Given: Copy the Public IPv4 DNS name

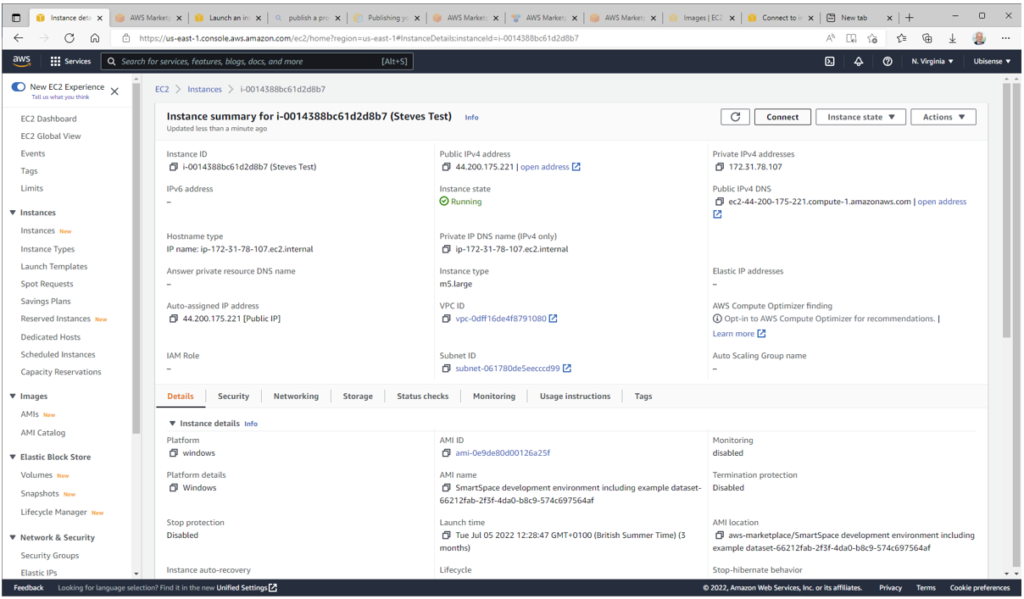Looking at the screenshot, I should pos(719,202).
